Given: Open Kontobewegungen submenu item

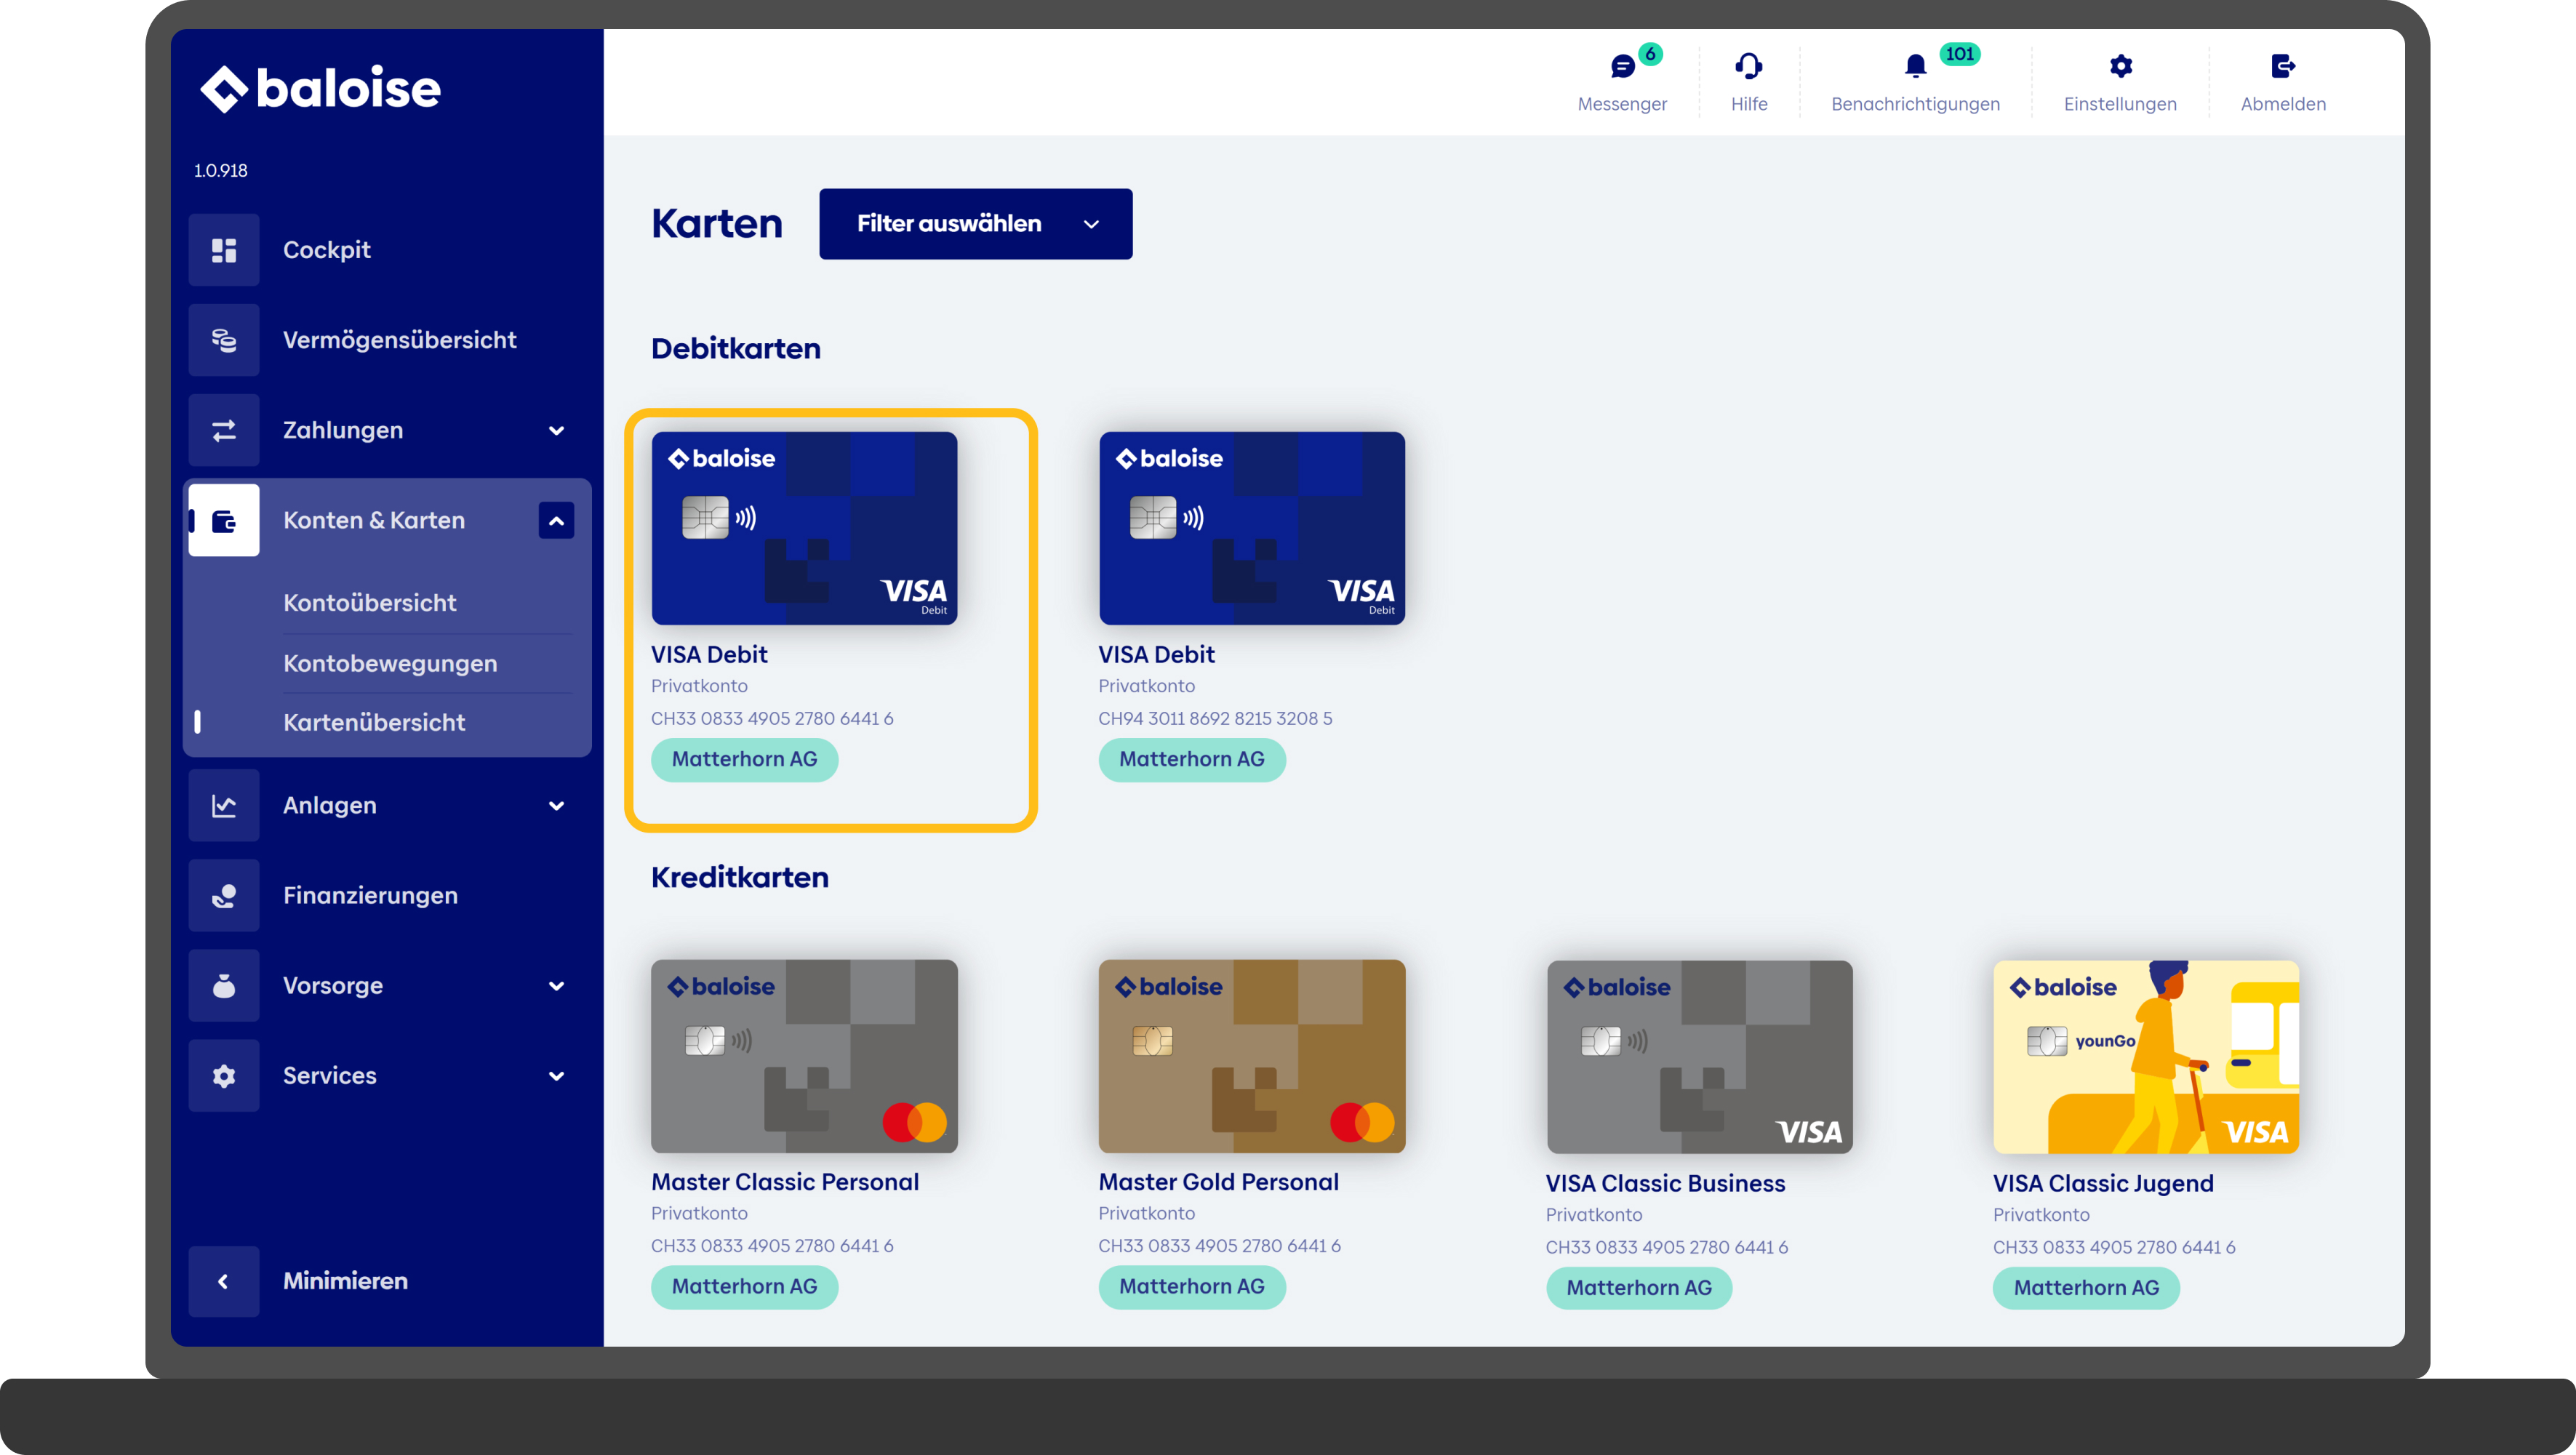Looking at the screenshot, I should point(390,663).
